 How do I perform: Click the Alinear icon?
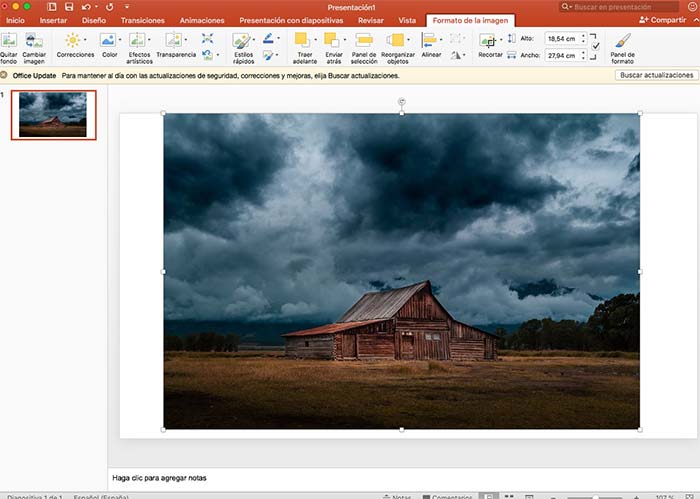click(x=429, y=40)
